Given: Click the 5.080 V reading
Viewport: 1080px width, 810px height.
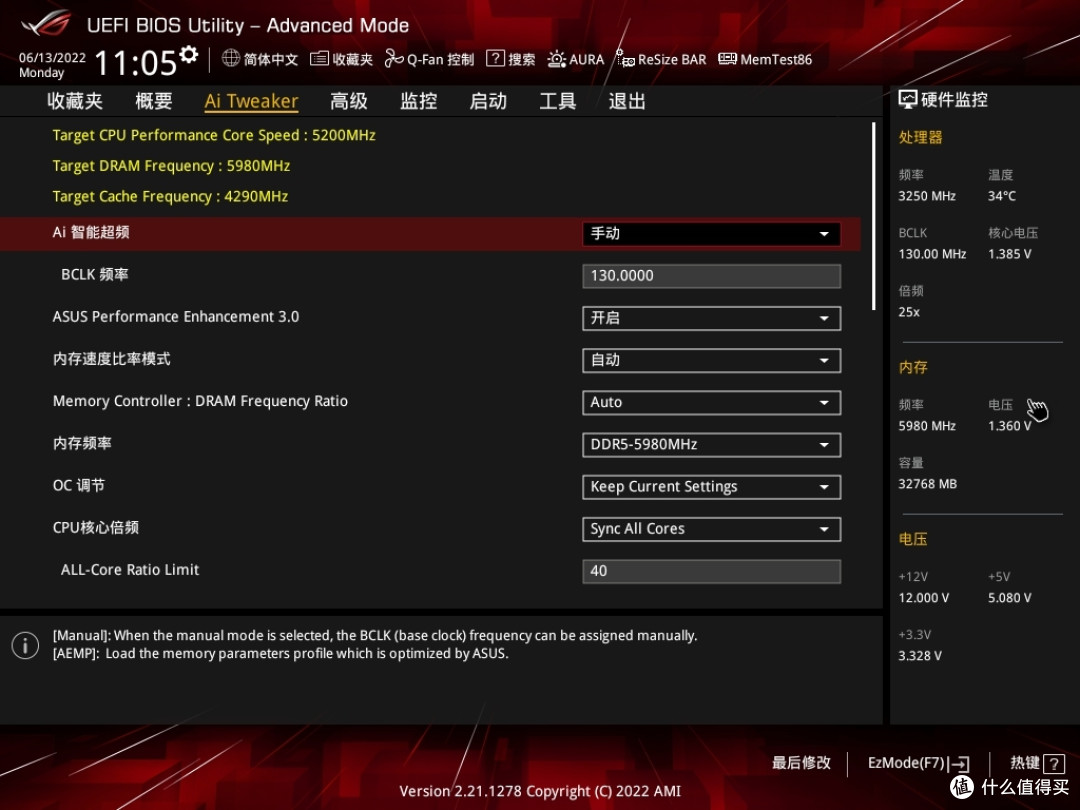Looking at the screenshot, I should [x=1009, y=598].
